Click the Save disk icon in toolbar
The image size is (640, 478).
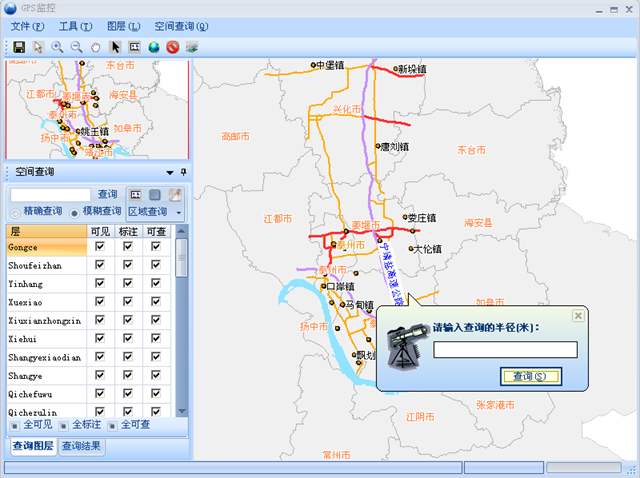pyautogui.click(x=19, y=46)
